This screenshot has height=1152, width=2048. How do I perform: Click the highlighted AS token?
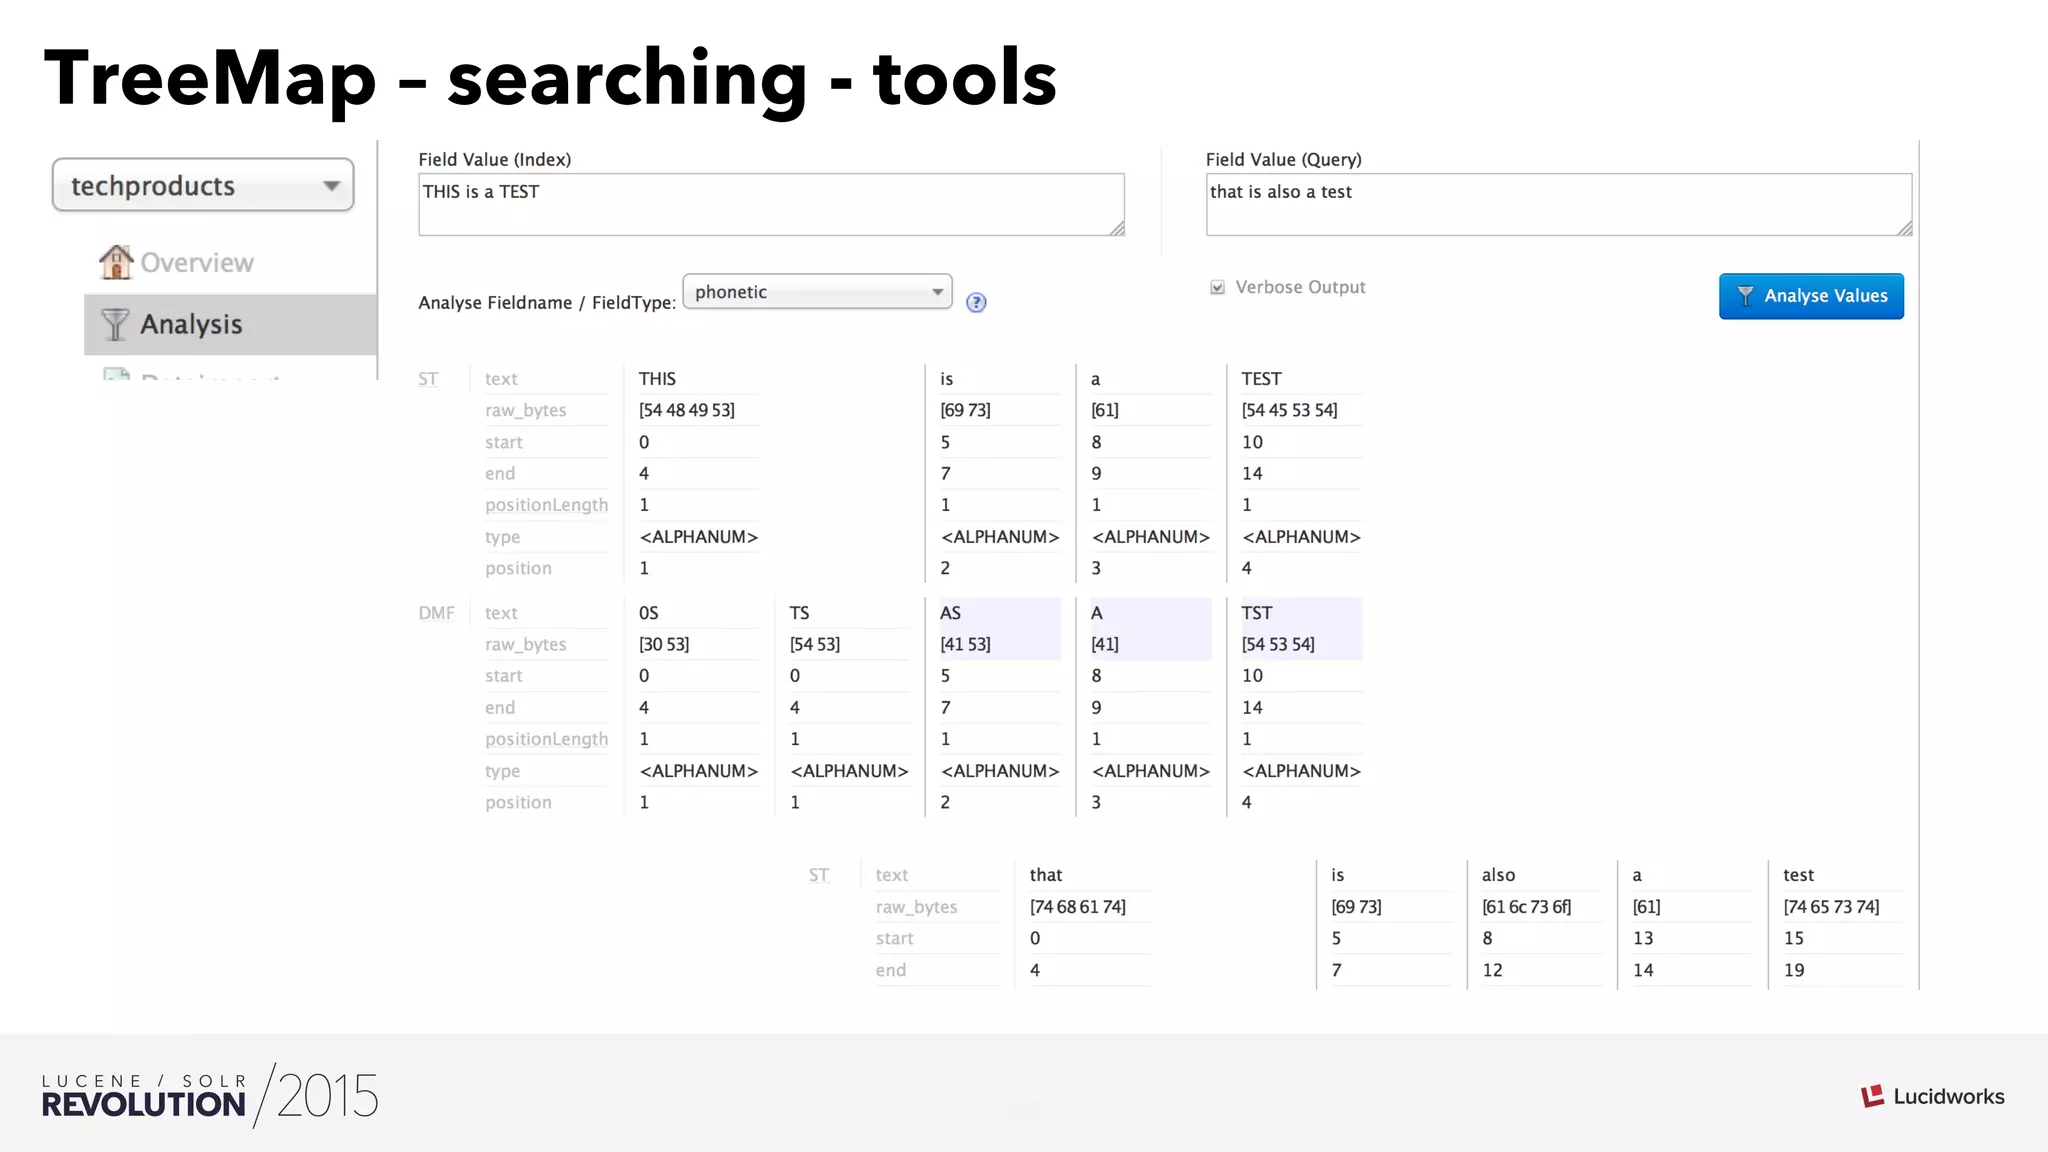(950, 613)
